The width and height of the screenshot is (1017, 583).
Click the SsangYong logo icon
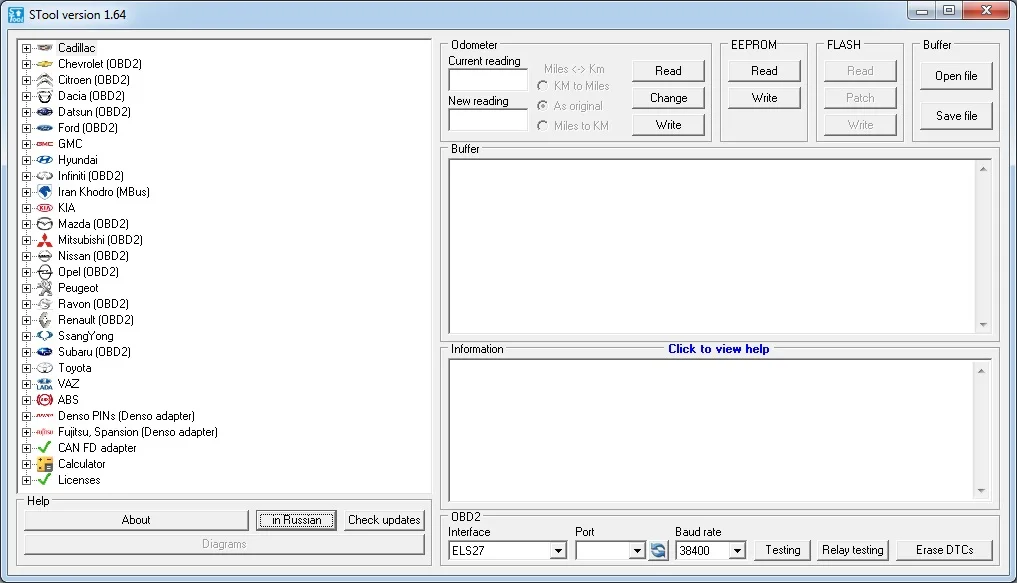(44, 336)
